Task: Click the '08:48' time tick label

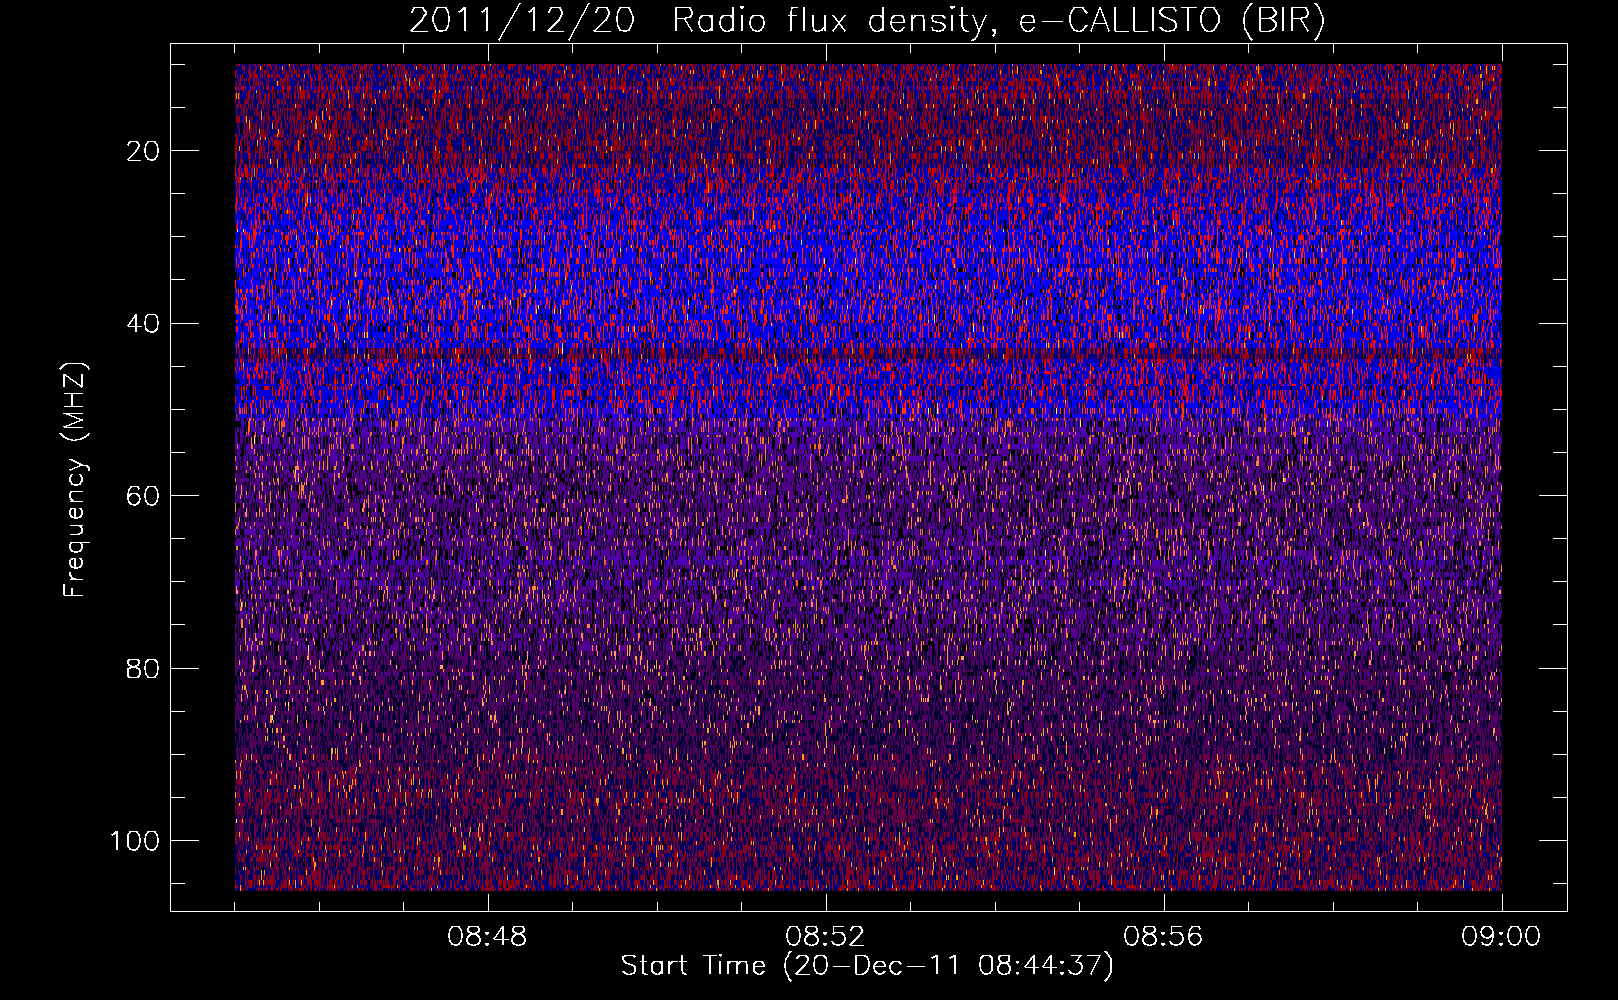Action: [x=487, y=937]
